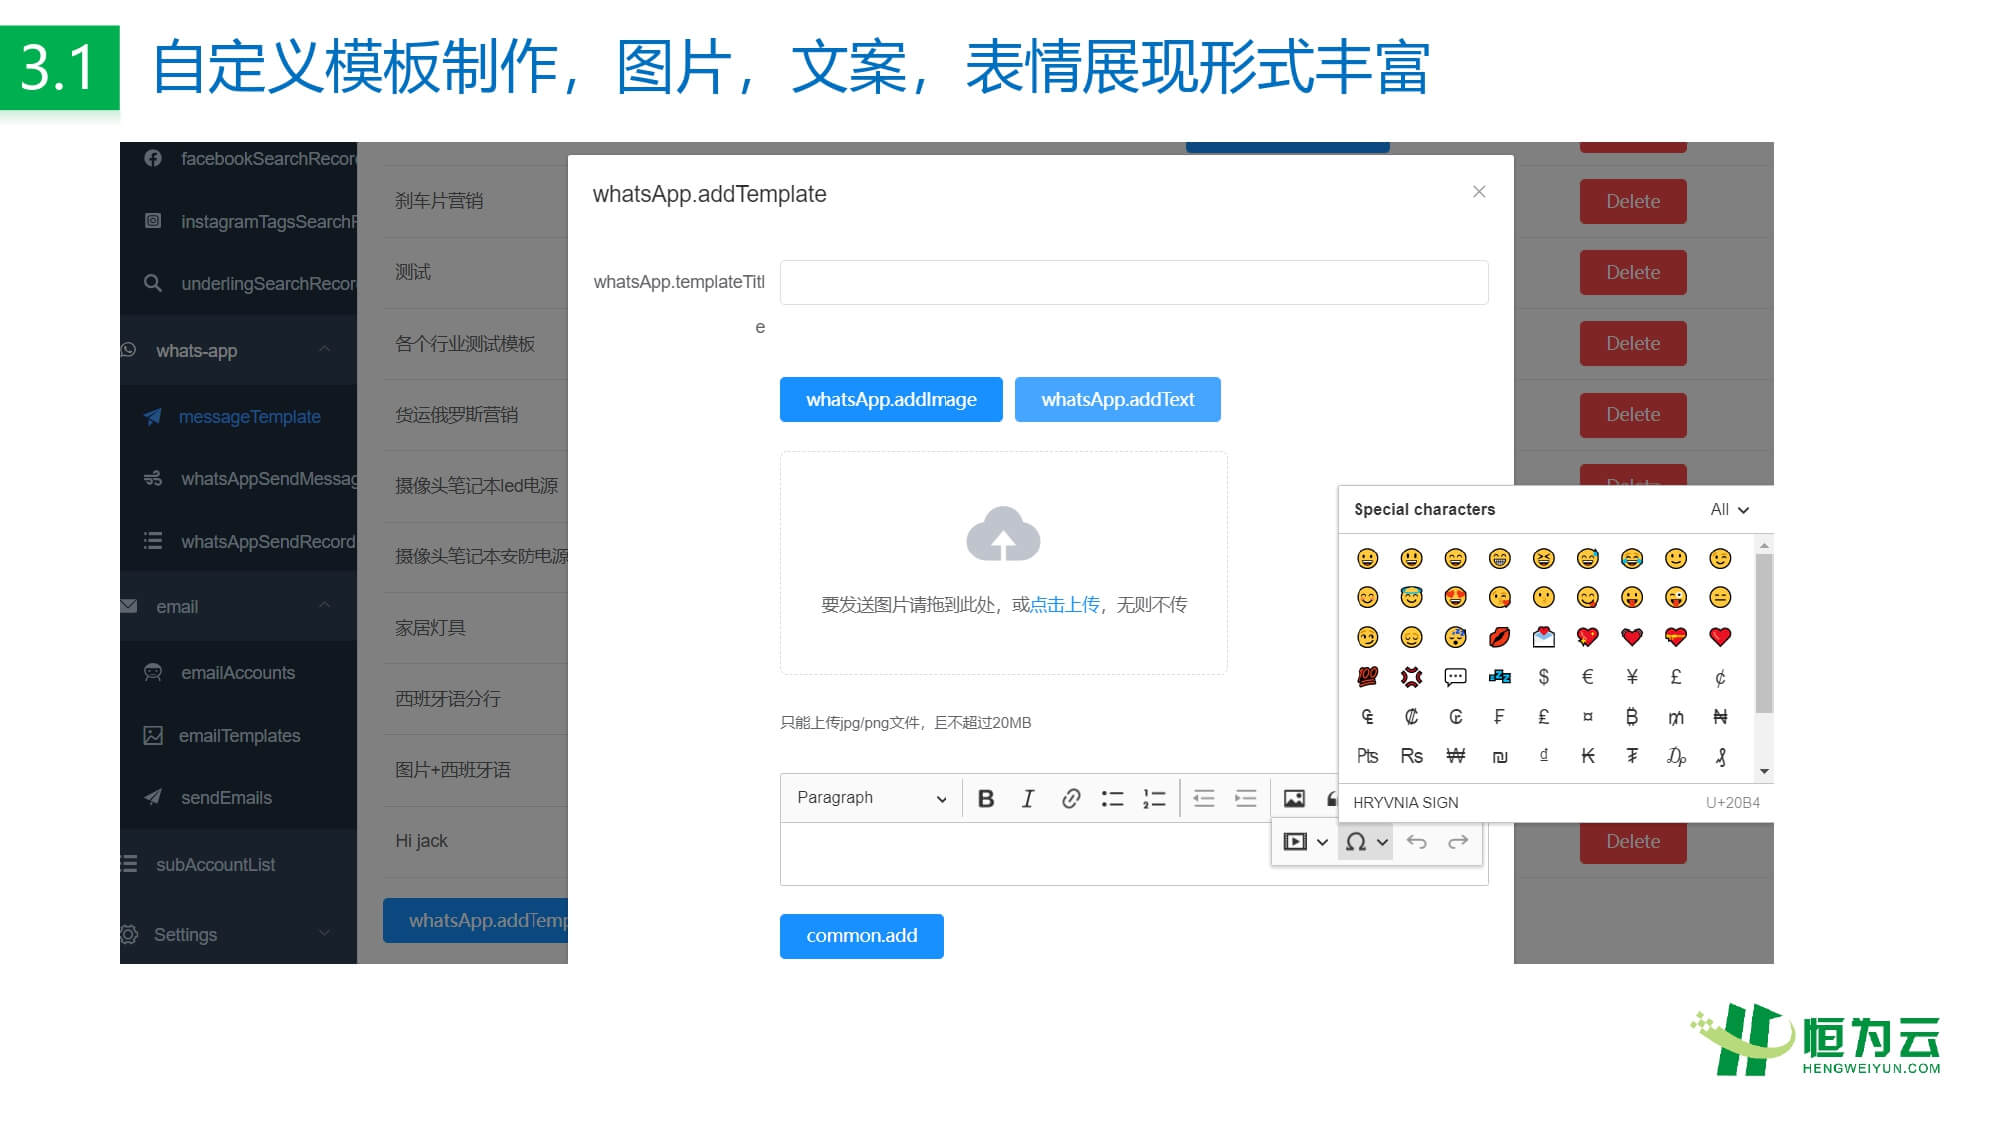Apply a bulleted list in the editor
The width and height of the screenshot is (2000, 1125).
point(1112,798)
